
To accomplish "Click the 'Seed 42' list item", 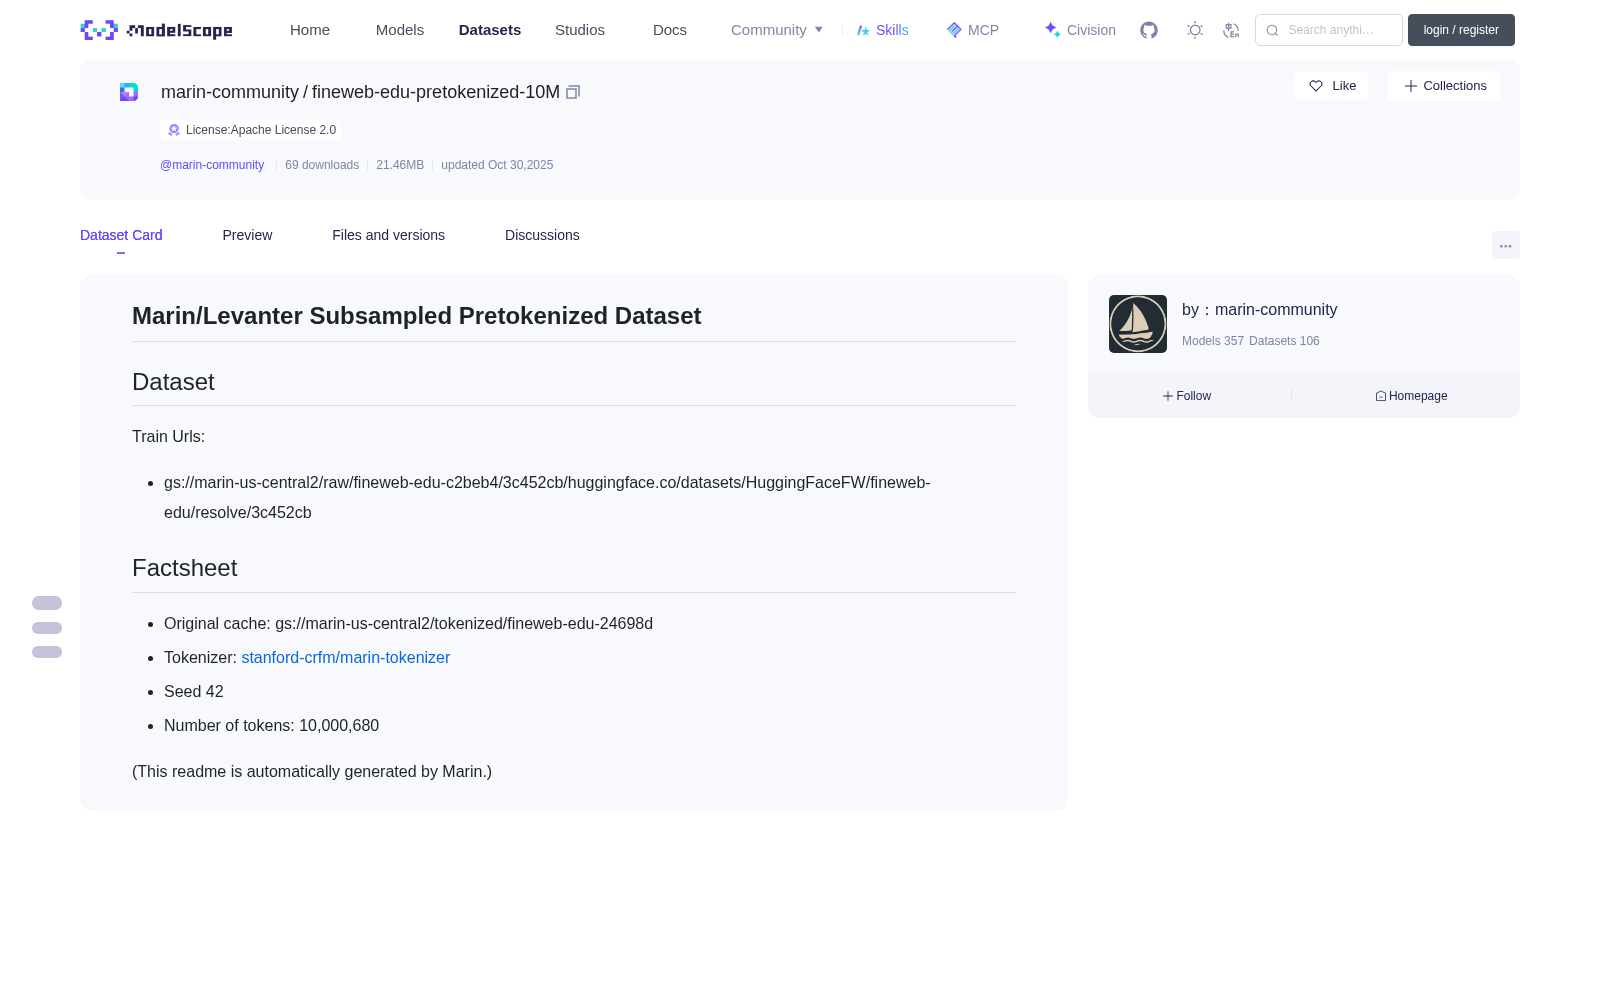I will click(x=194, y=692).
